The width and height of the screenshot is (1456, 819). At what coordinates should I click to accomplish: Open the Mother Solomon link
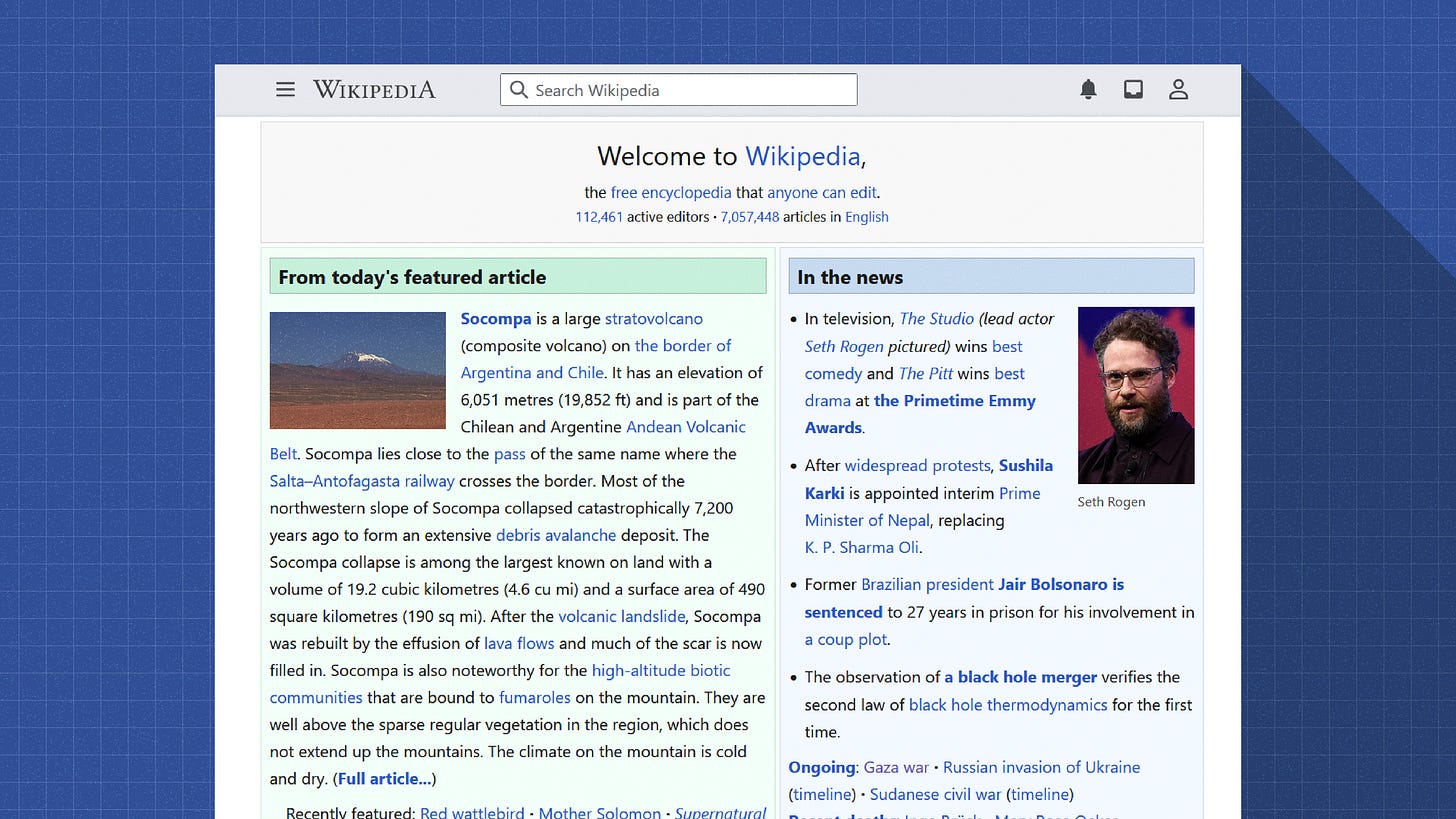[x=600, y=812]
